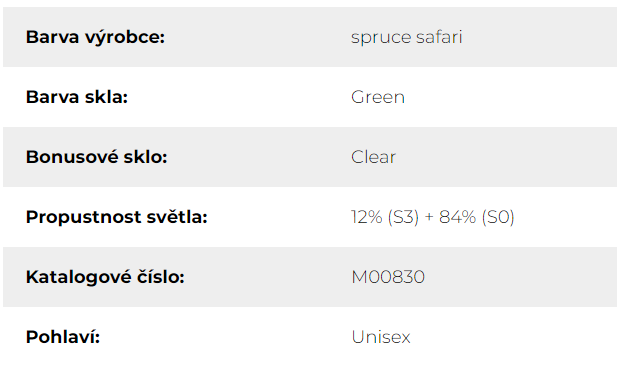This screenshot has height=370, width=617.
Task: Click the 'Pohlaví:' label
Action: pos(63,337)
